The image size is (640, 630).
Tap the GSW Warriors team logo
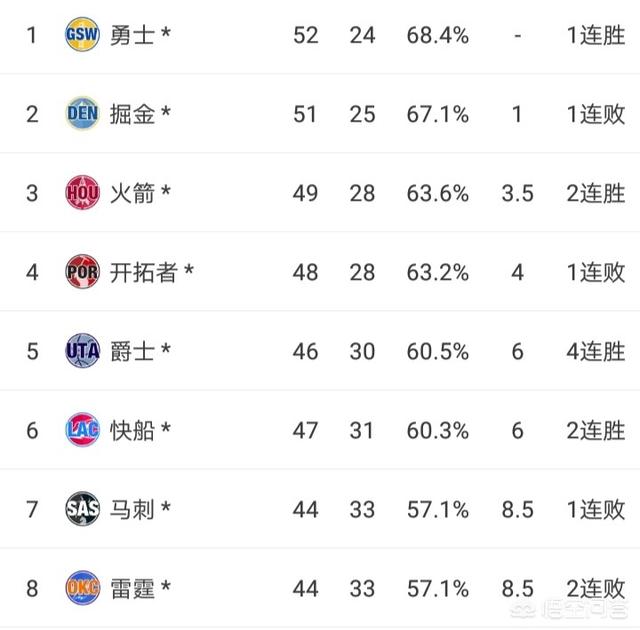pos(82,34)
